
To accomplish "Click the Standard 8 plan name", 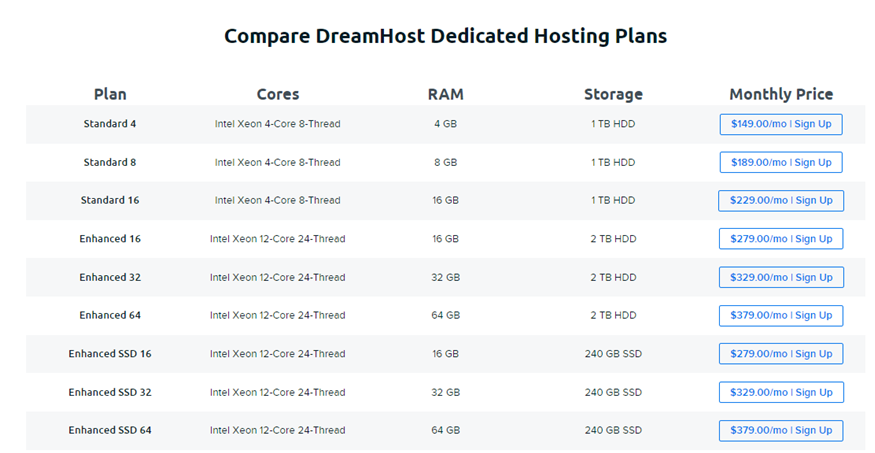I will (110, 162).
